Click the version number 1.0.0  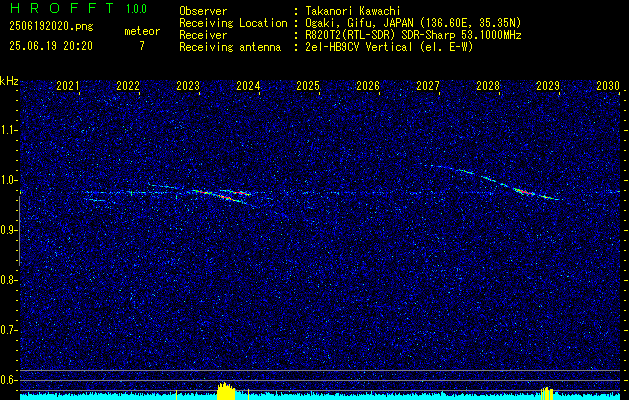pos(136,9)
